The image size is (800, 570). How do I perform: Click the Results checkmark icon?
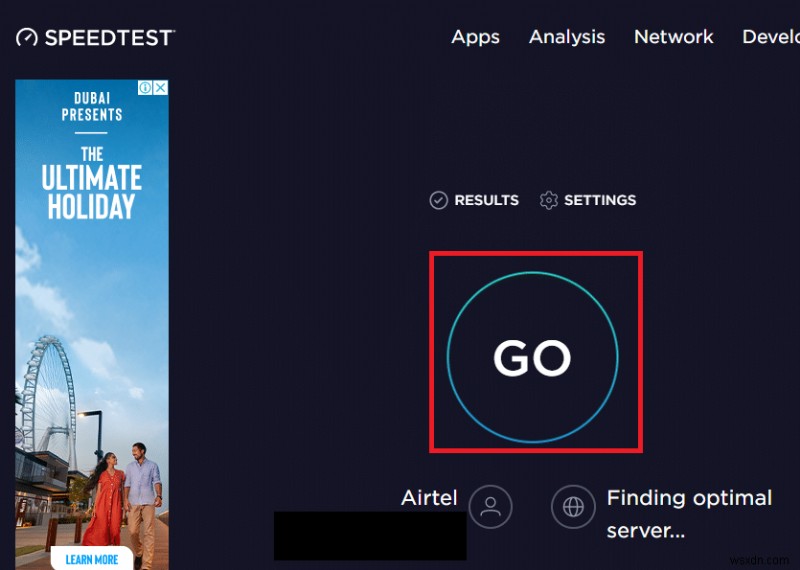pyautogui.click(x=438, y=200)
